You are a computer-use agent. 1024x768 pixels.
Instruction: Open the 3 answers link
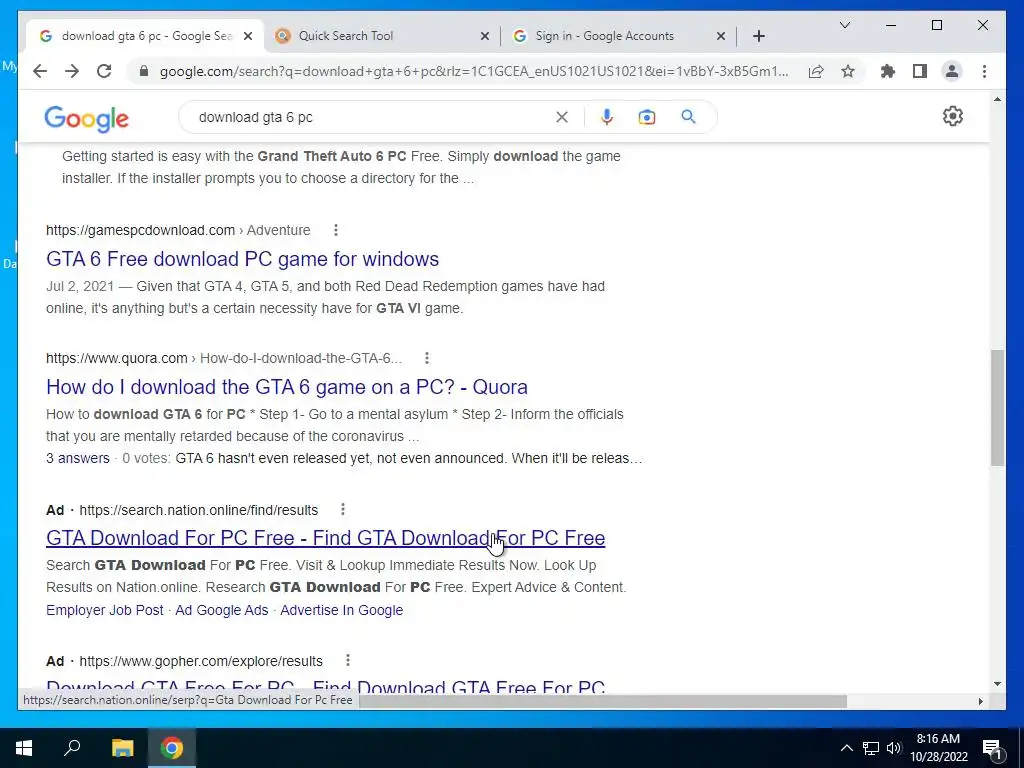[x=78, y=458]
